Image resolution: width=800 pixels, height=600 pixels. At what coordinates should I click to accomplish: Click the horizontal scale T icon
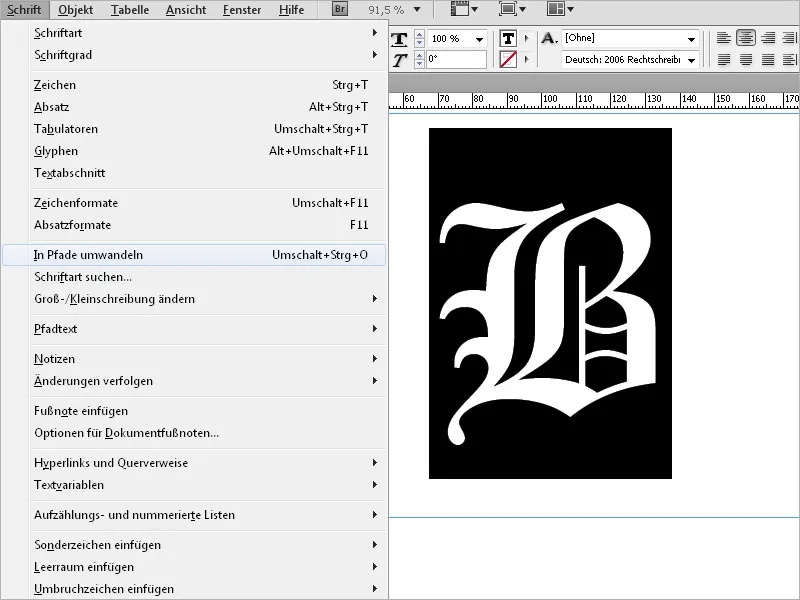pyautogui.click(x=399, y=39)
